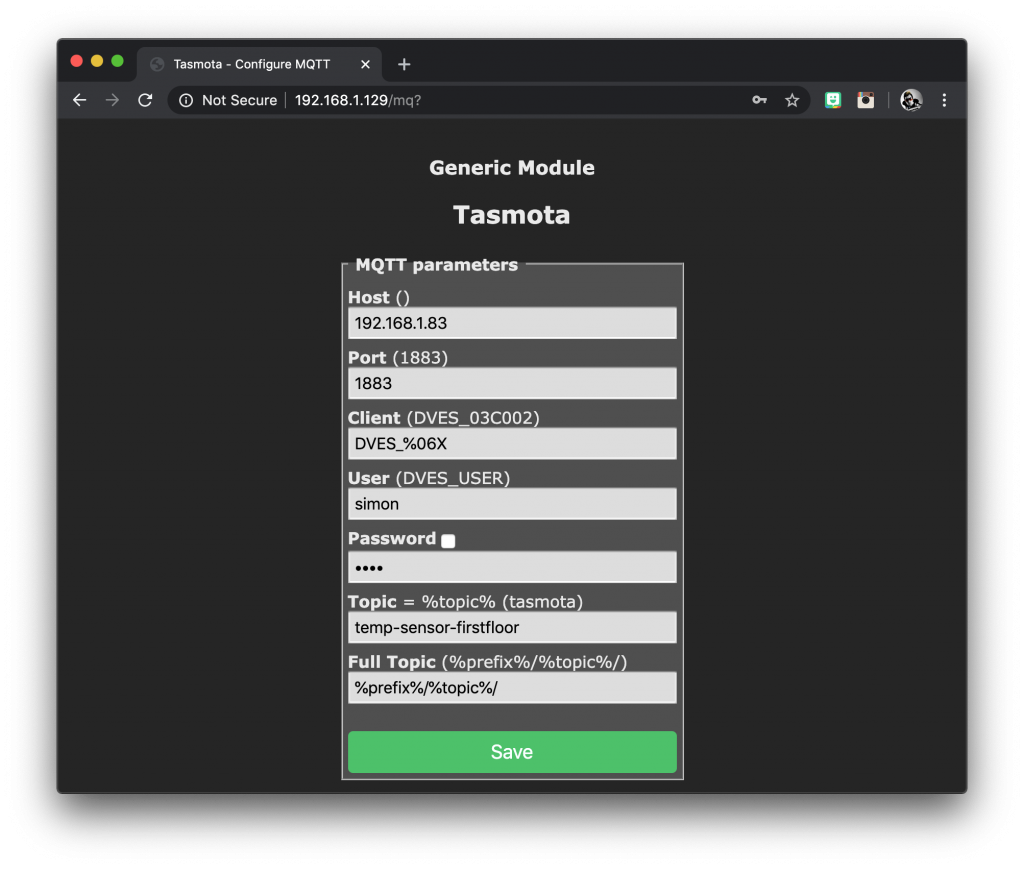The image size is (1024, 869).
Task: Open the Chrome three-dot menu
Action: [x=944, y=100]
